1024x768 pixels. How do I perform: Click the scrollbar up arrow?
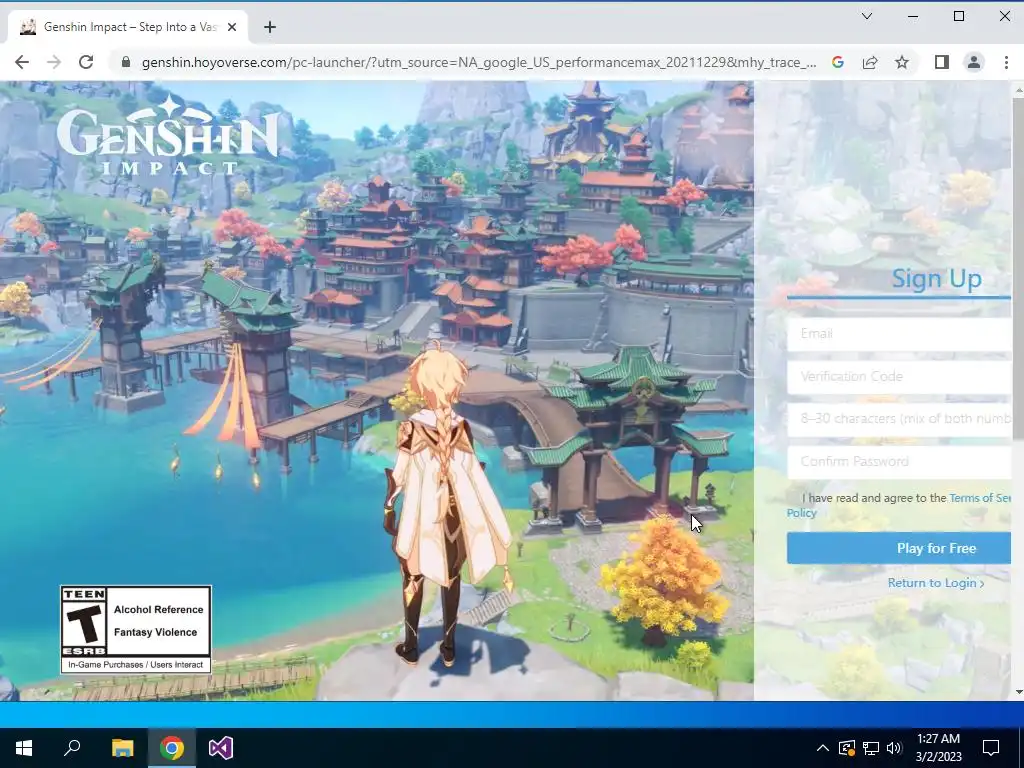coord(1017,88)
